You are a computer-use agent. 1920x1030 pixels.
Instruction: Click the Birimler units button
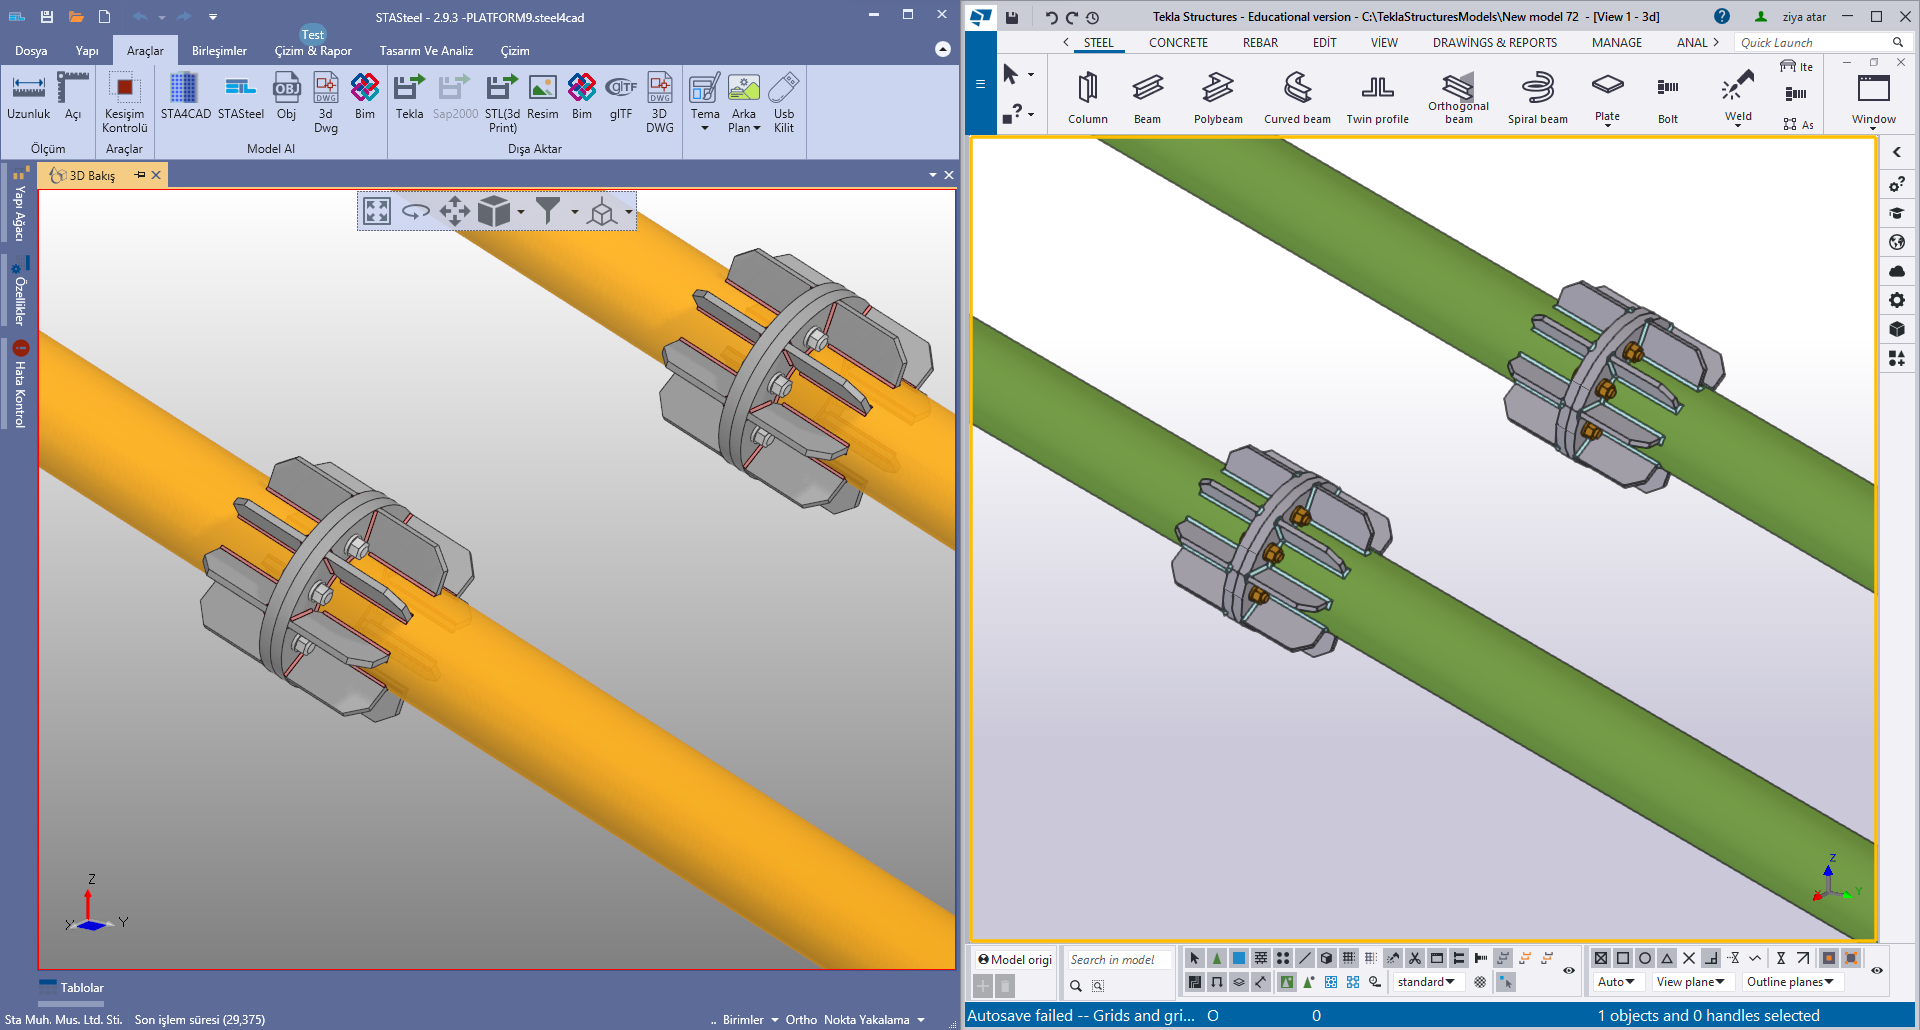(743, 1020)
